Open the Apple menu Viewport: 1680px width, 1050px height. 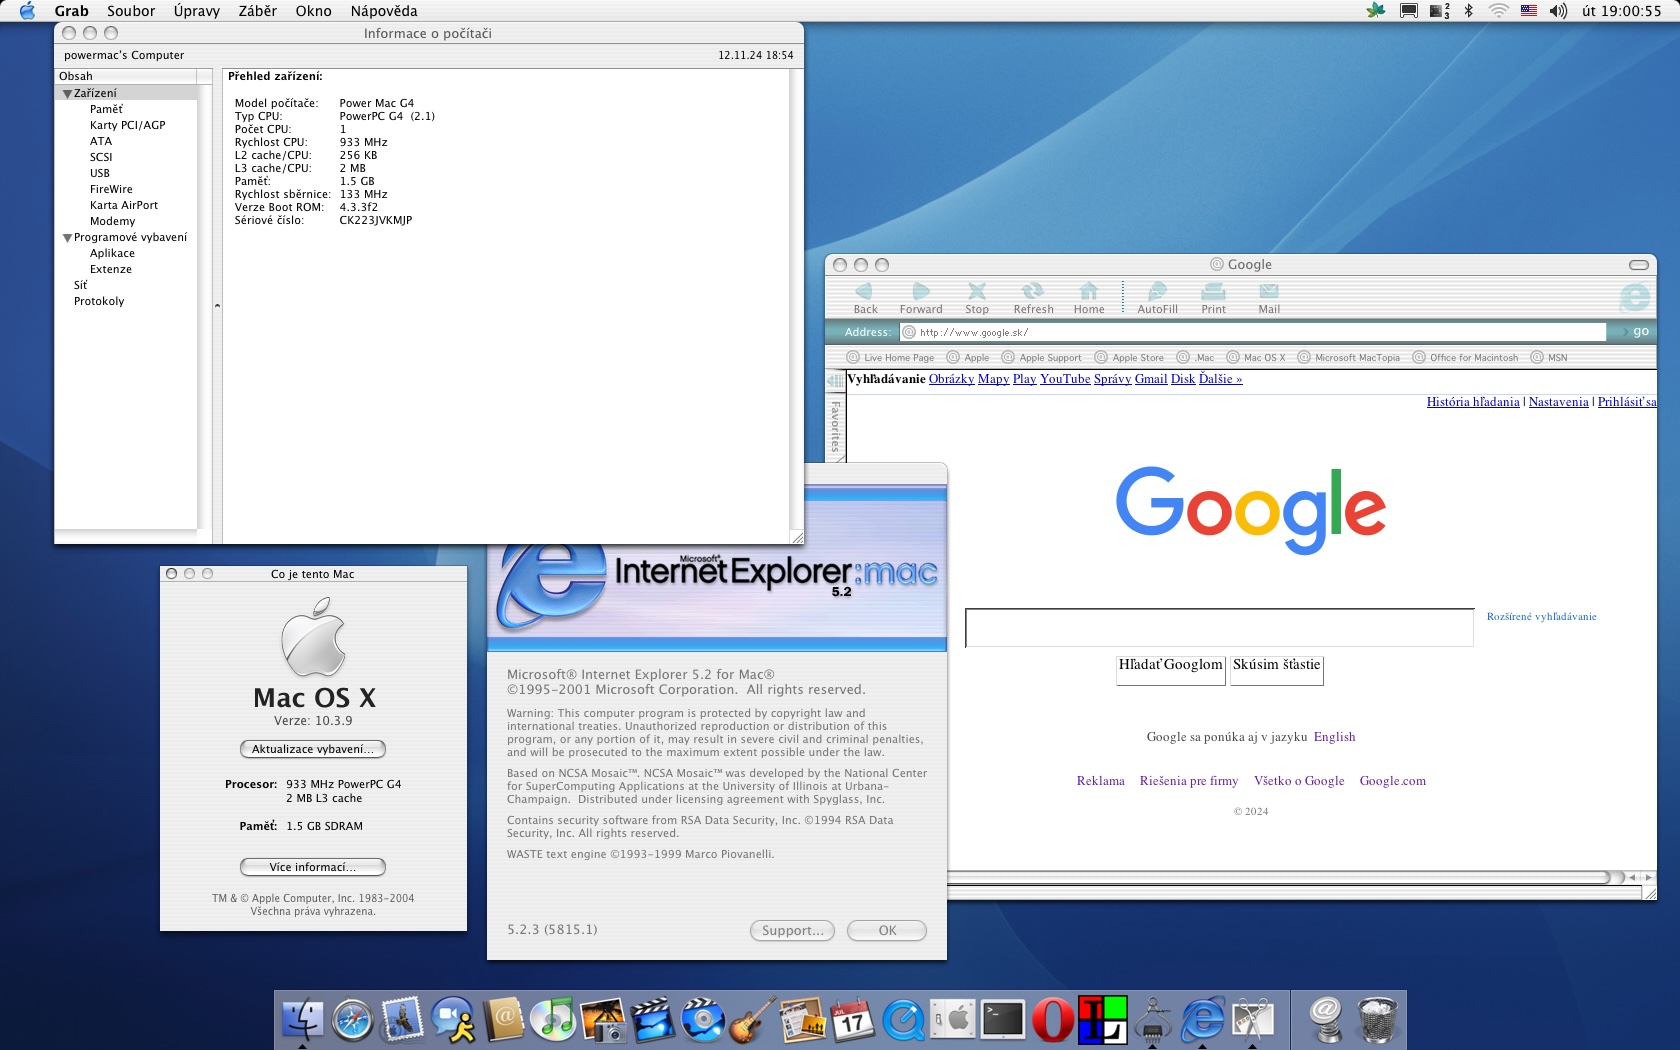(27, 11)
